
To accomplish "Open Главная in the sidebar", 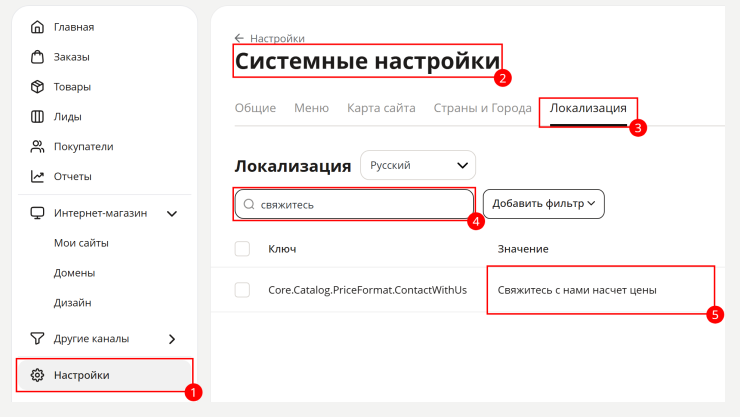I will click(74, 27).
